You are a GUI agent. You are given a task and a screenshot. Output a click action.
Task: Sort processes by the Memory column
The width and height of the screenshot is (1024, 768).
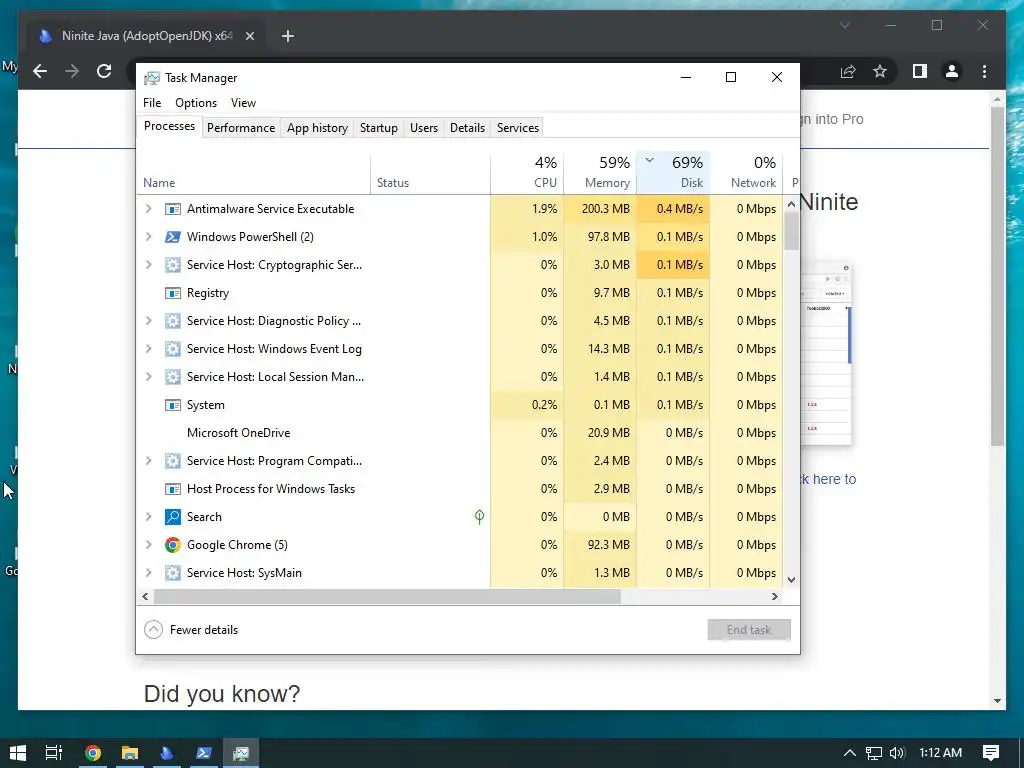pyautogui.click(x=600, y=173)
